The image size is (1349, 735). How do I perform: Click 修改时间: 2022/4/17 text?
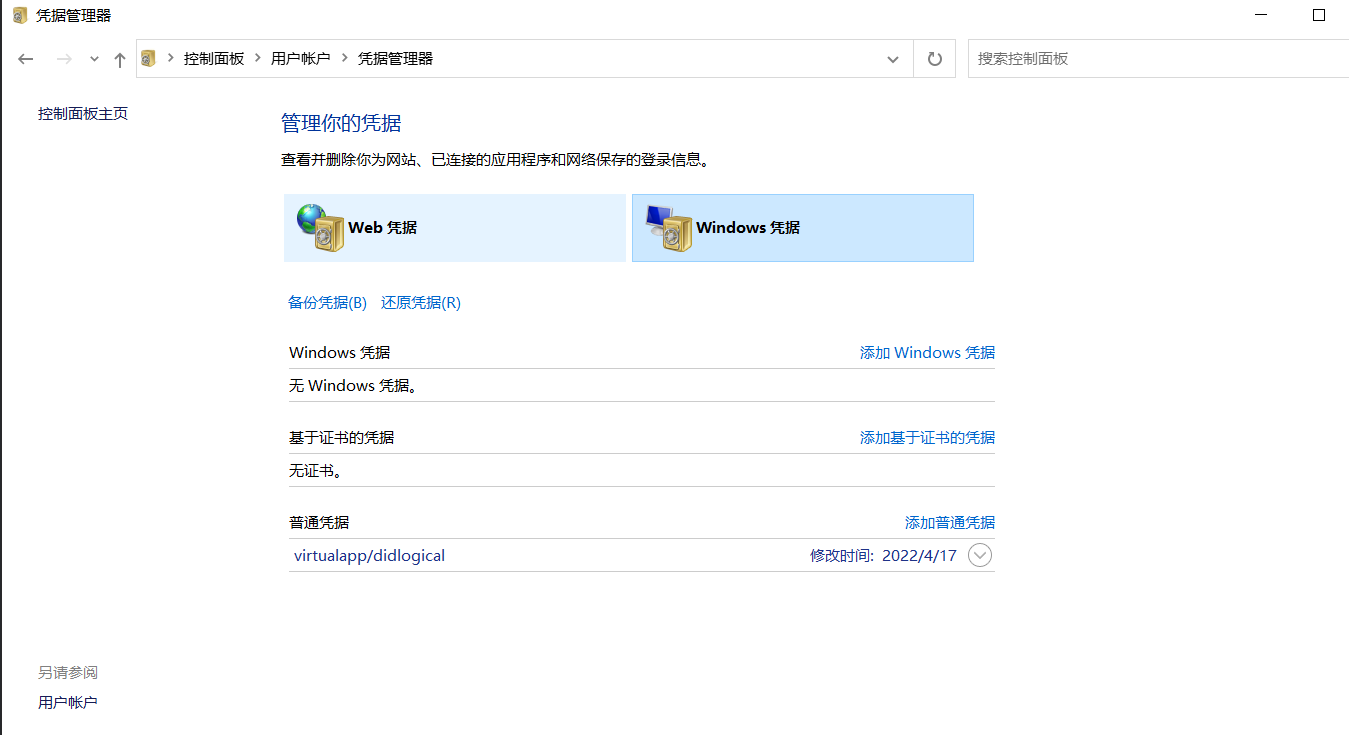click(x=883, y=555)
